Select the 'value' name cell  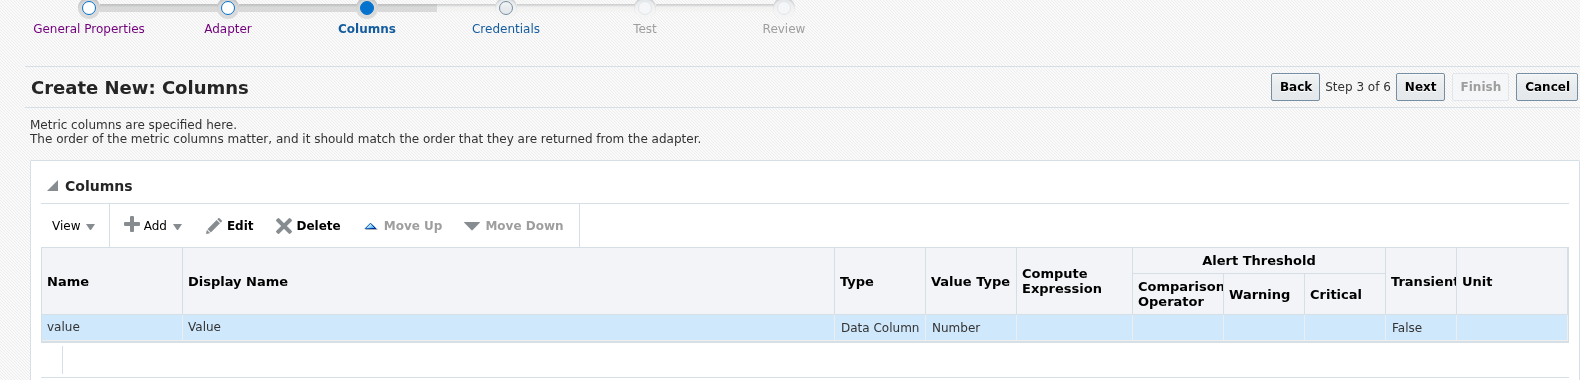(x=112, y=328)
